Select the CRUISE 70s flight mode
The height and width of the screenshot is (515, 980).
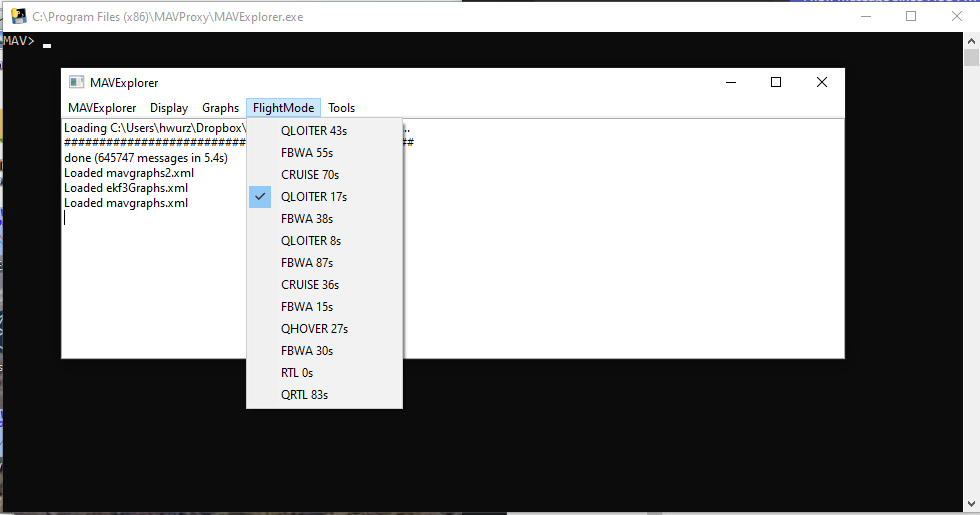(x=310, y=175)
